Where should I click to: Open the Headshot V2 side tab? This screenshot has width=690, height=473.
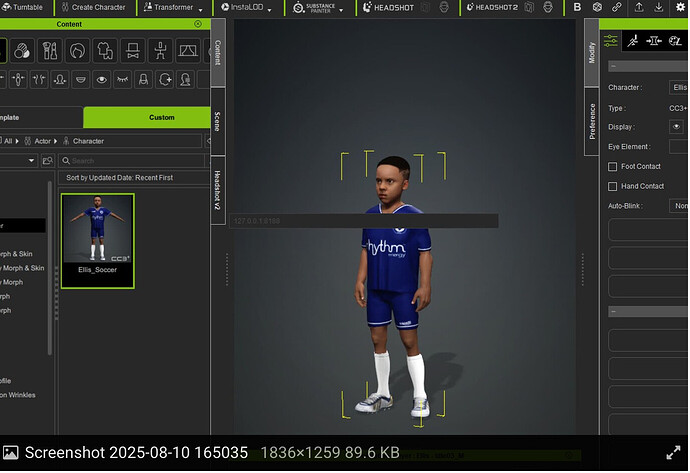click(x=218, y=190)
